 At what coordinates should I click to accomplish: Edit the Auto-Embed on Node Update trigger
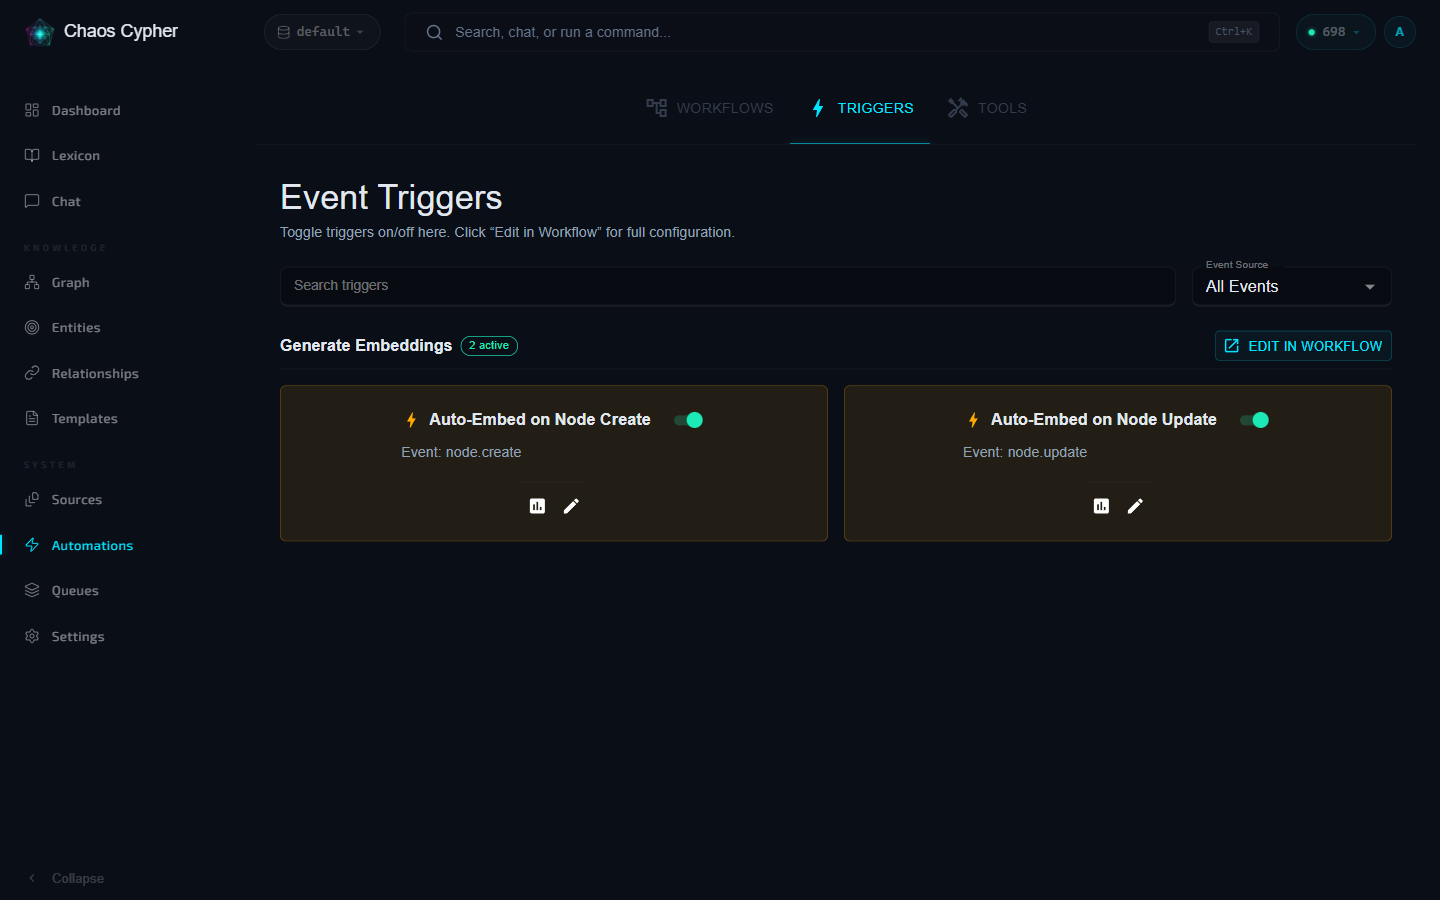[x=1135, y=506]
